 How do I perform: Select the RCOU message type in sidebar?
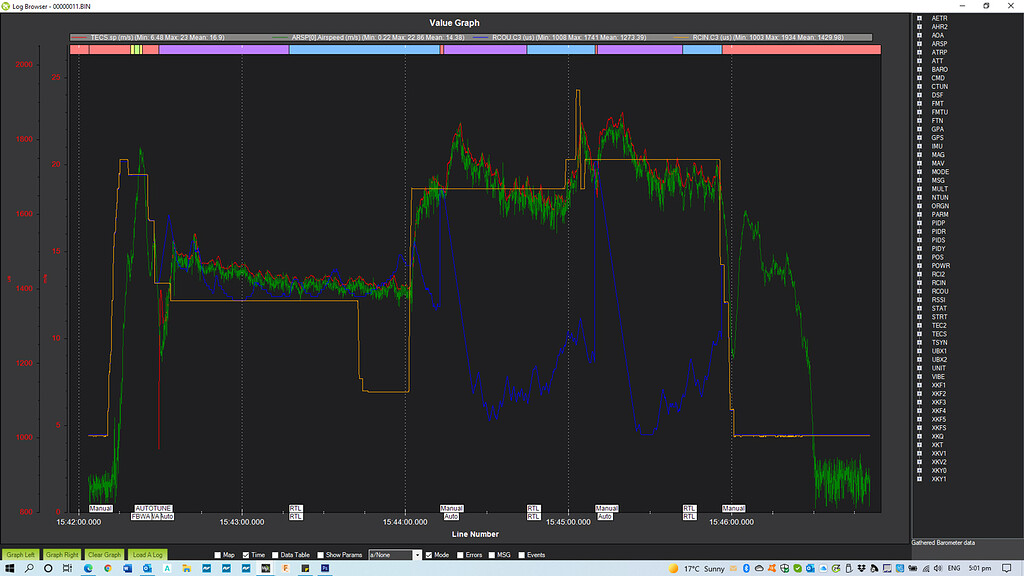[940, 290]
